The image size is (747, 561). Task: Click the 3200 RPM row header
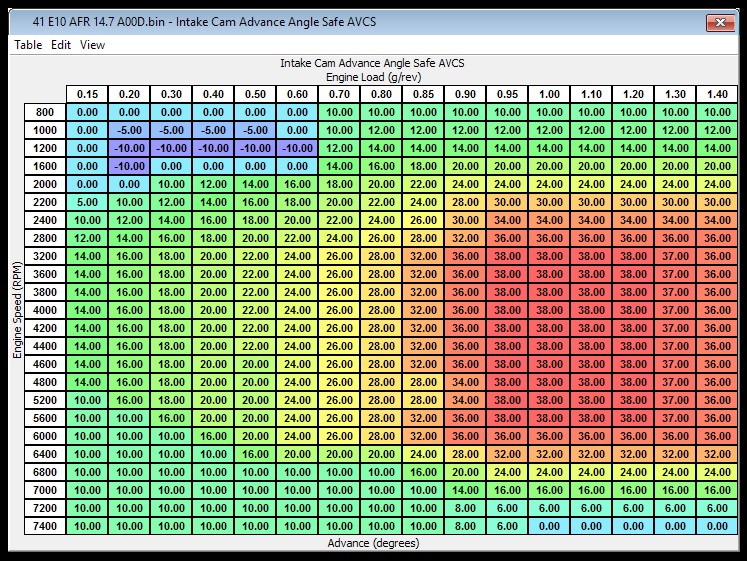45,256
